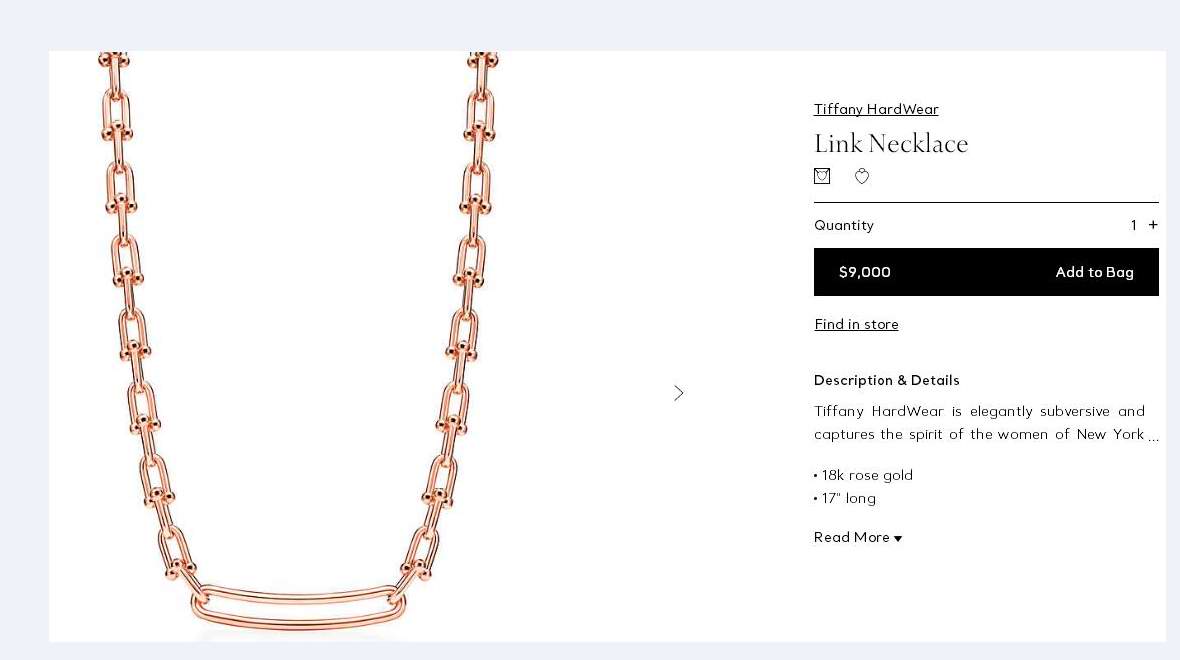Click the Tiffany HardWear description paragraph
Image resolution: width=1180 pixels, height=660 pixels.
pyautogui.click(x=986, y=423)
